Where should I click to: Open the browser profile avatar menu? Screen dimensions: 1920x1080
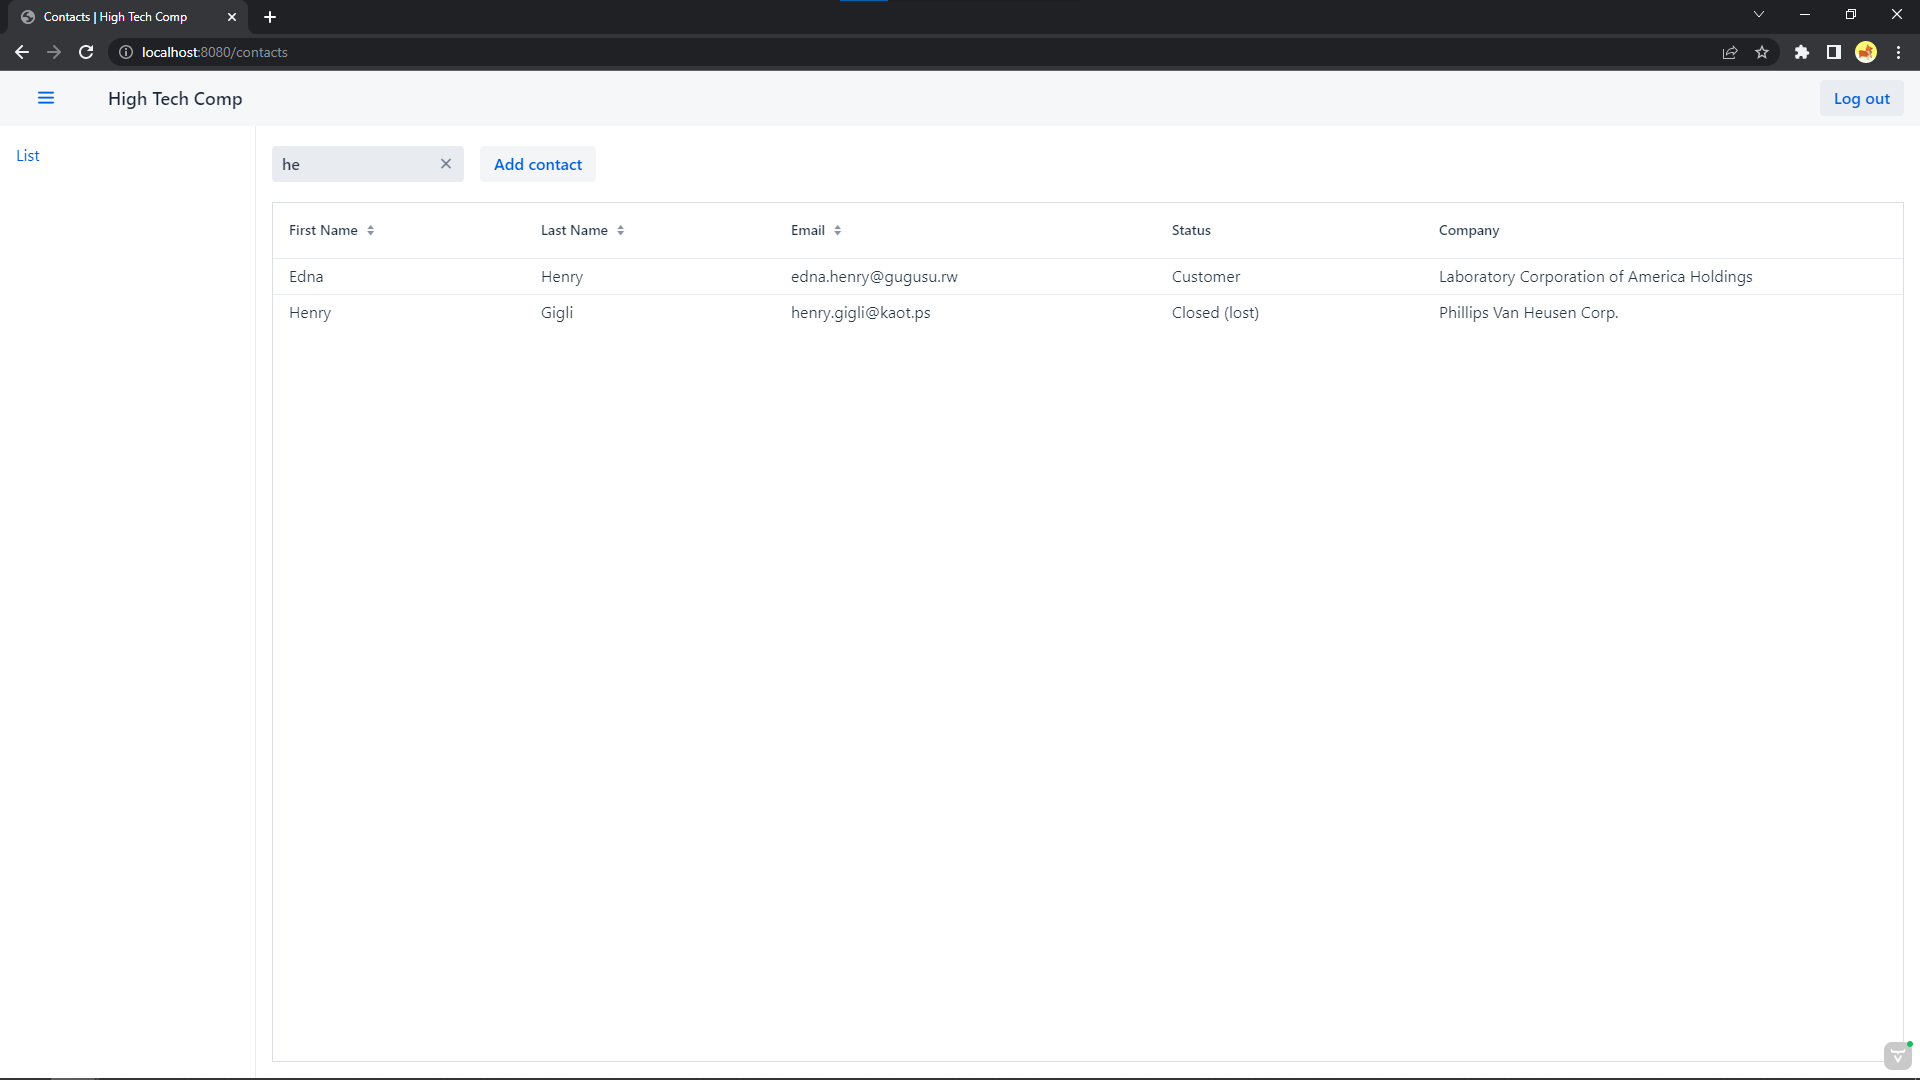click(x=1866, y=52)
